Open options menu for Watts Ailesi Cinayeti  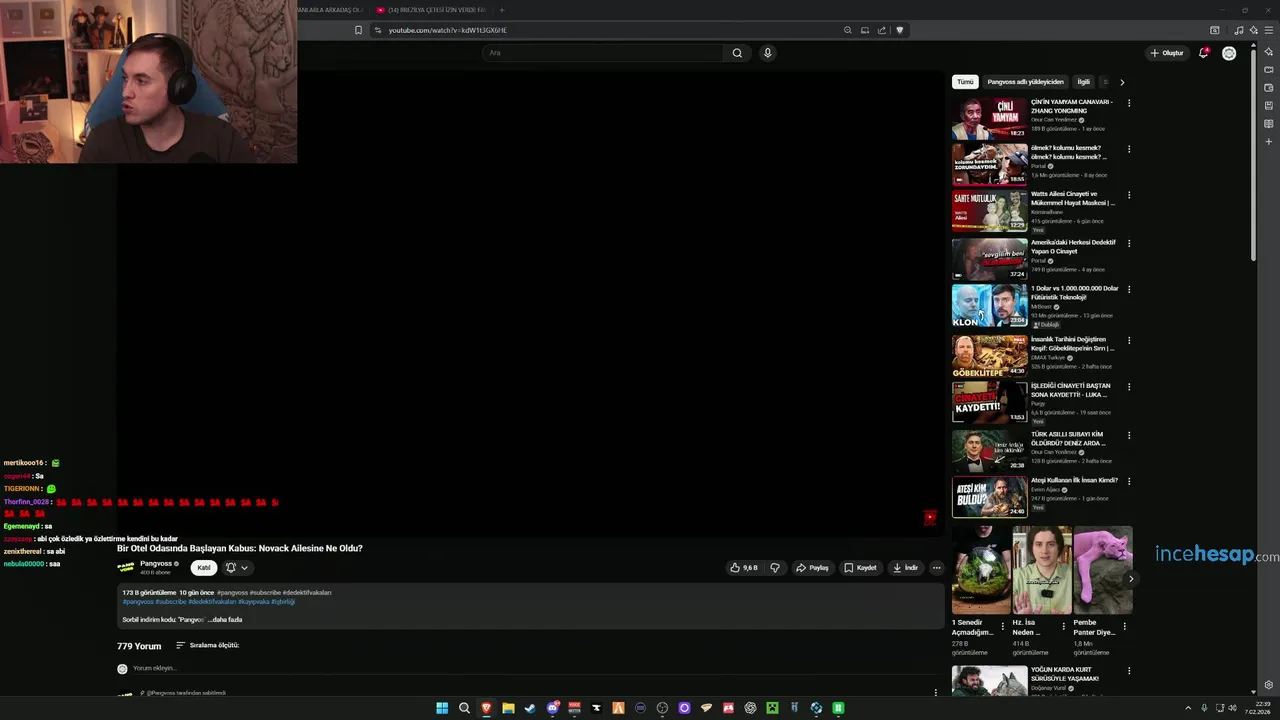point(1129,195)
